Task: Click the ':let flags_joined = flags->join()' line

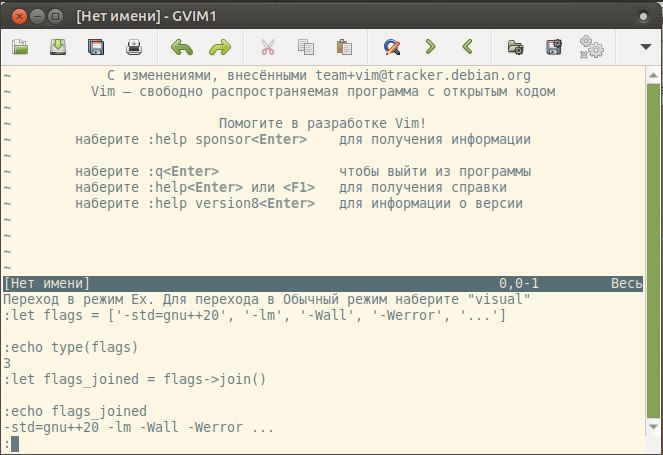Action: (x=135, y=379)
